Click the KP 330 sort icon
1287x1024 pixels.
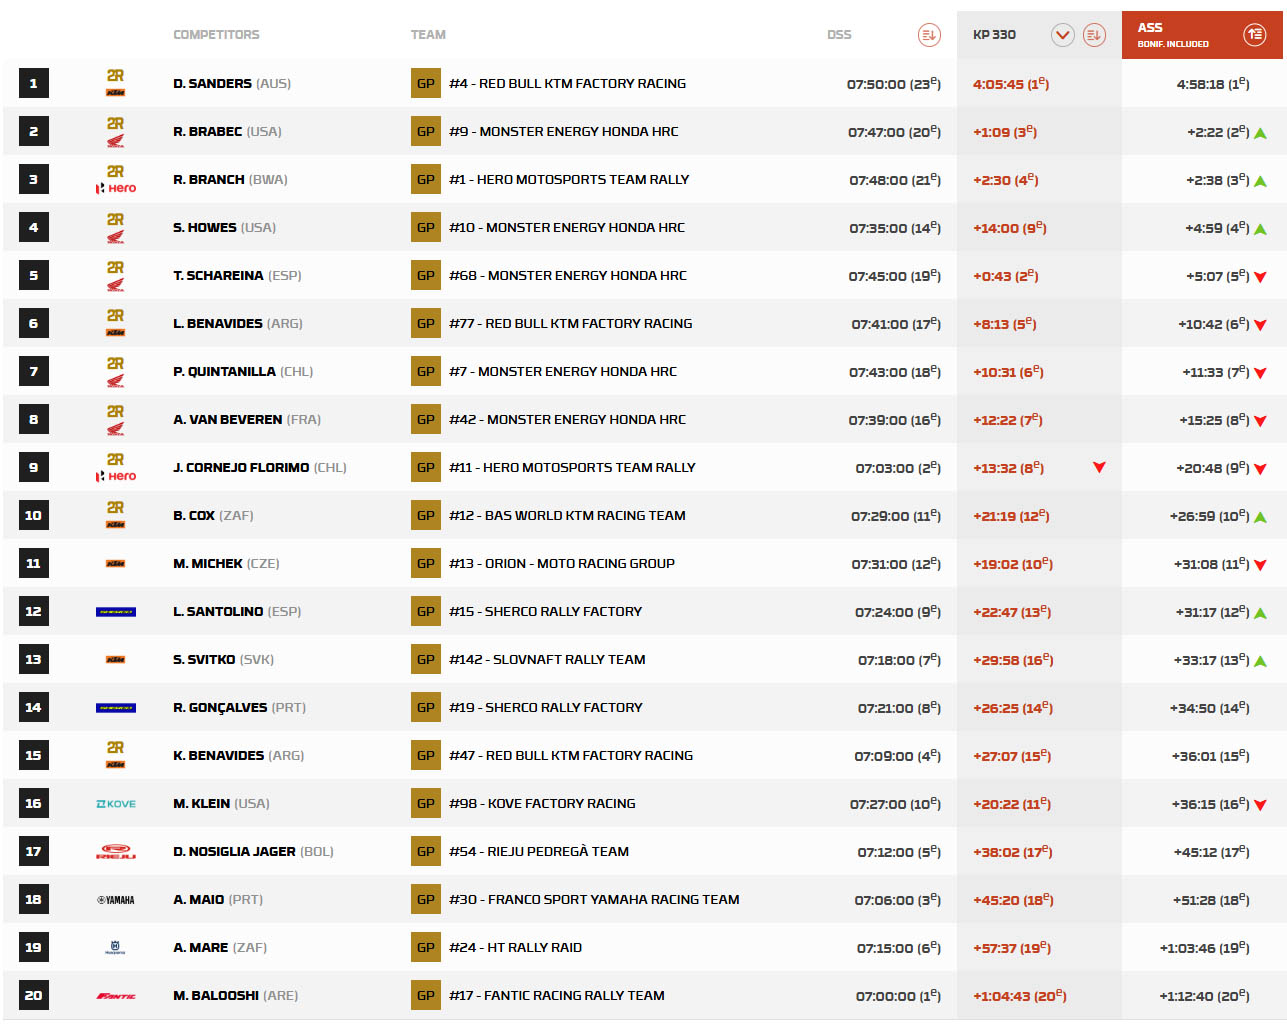(x=1094, y=35)
